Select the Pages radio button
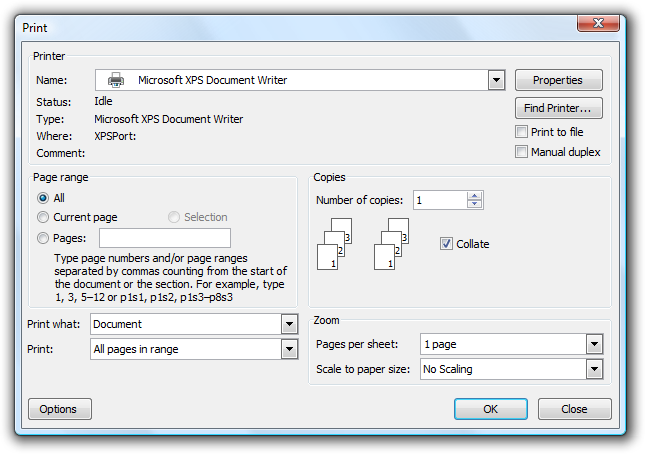 tap(43, 238)
